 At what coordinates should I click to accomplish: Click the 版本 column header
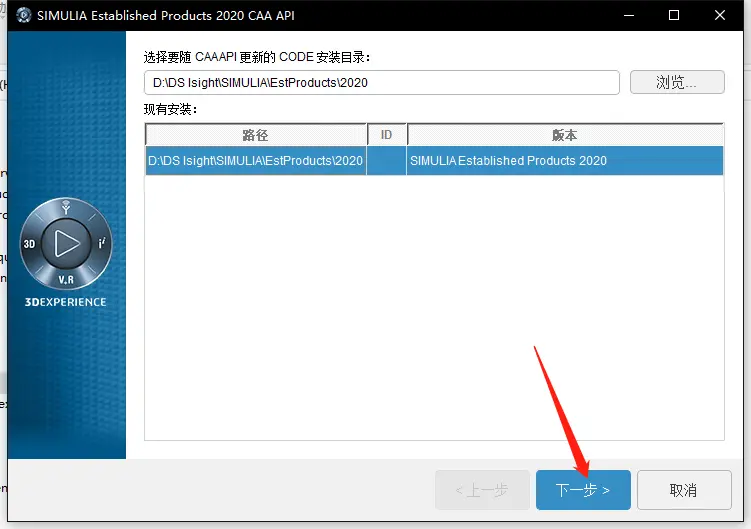(565, 135)
